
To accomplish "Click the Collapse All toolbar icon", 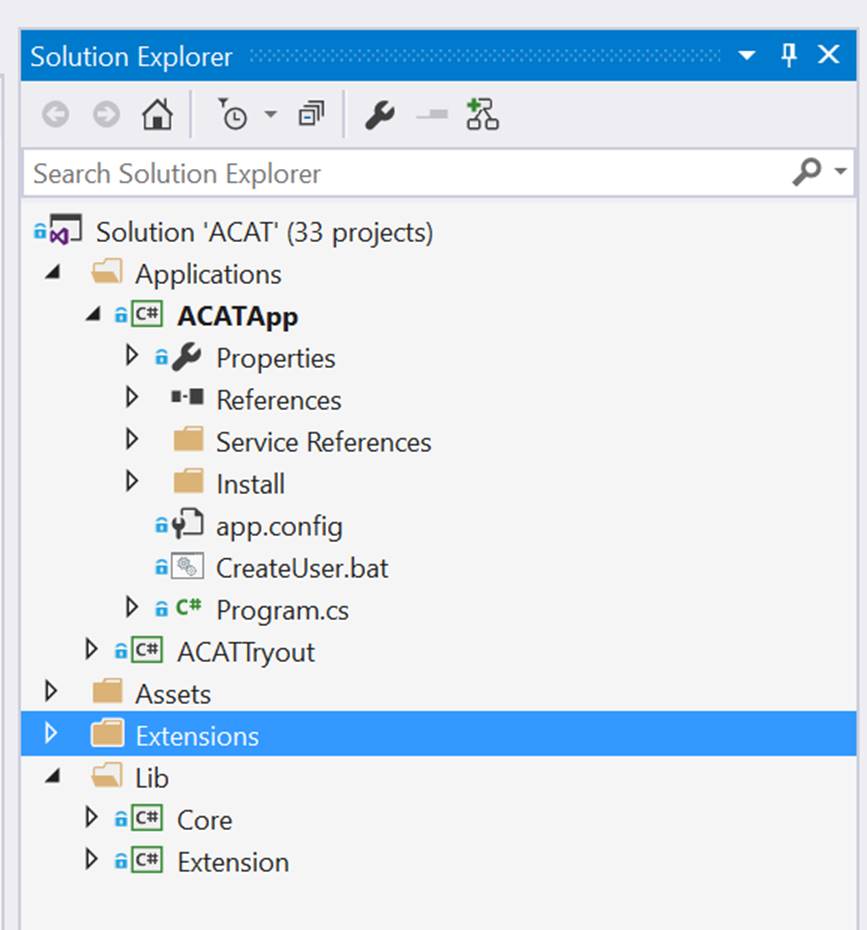I will coord(311,115).
